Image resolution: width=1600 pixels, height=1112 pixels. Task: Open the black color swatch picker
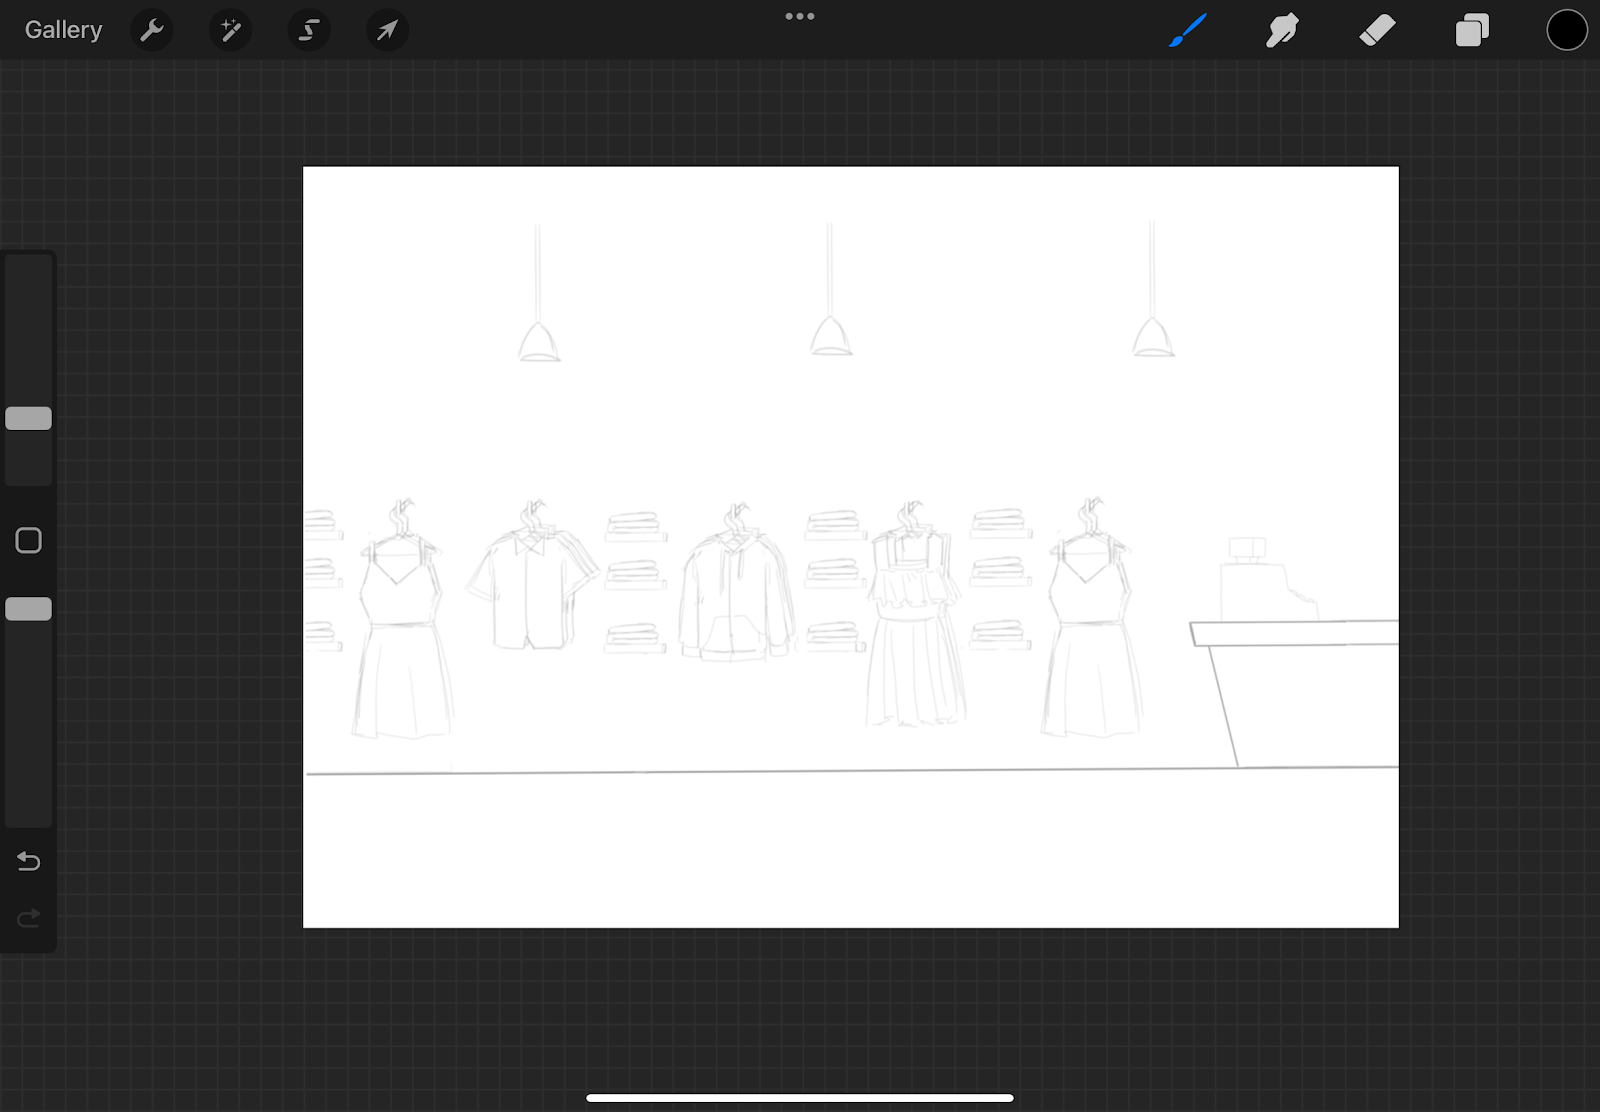(x=1566, y=30)
